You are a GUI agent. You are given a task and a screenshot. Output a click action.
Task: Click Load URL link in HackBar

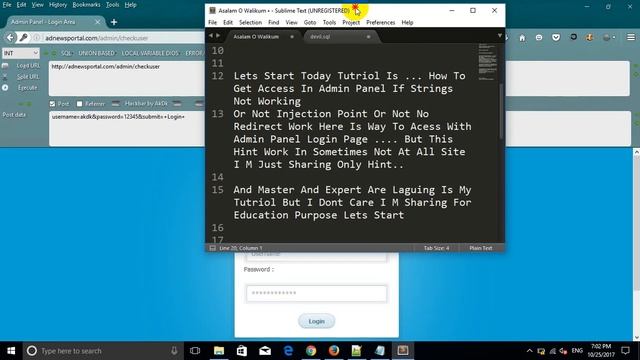pos(28,65)
